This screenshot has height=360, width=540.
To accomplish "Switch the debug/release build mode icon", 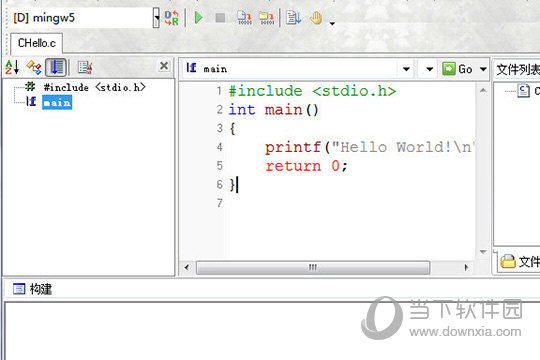I will (171, 18).
